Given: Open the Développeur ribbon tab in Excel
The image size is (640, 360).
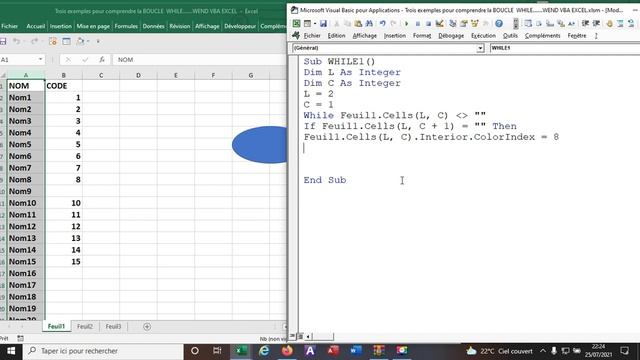Looking at the screenshot, I should [x=240, y=26].
